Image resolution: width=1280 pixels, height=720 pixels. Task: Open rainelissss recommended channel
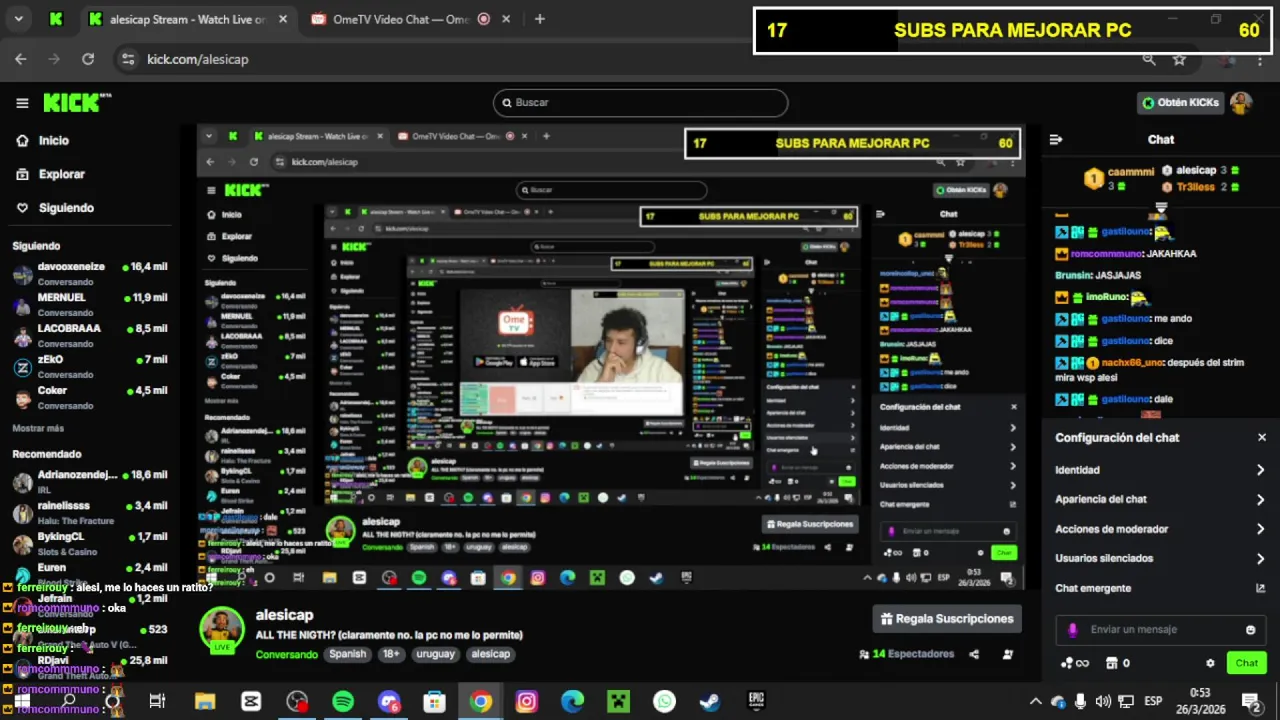90,513
